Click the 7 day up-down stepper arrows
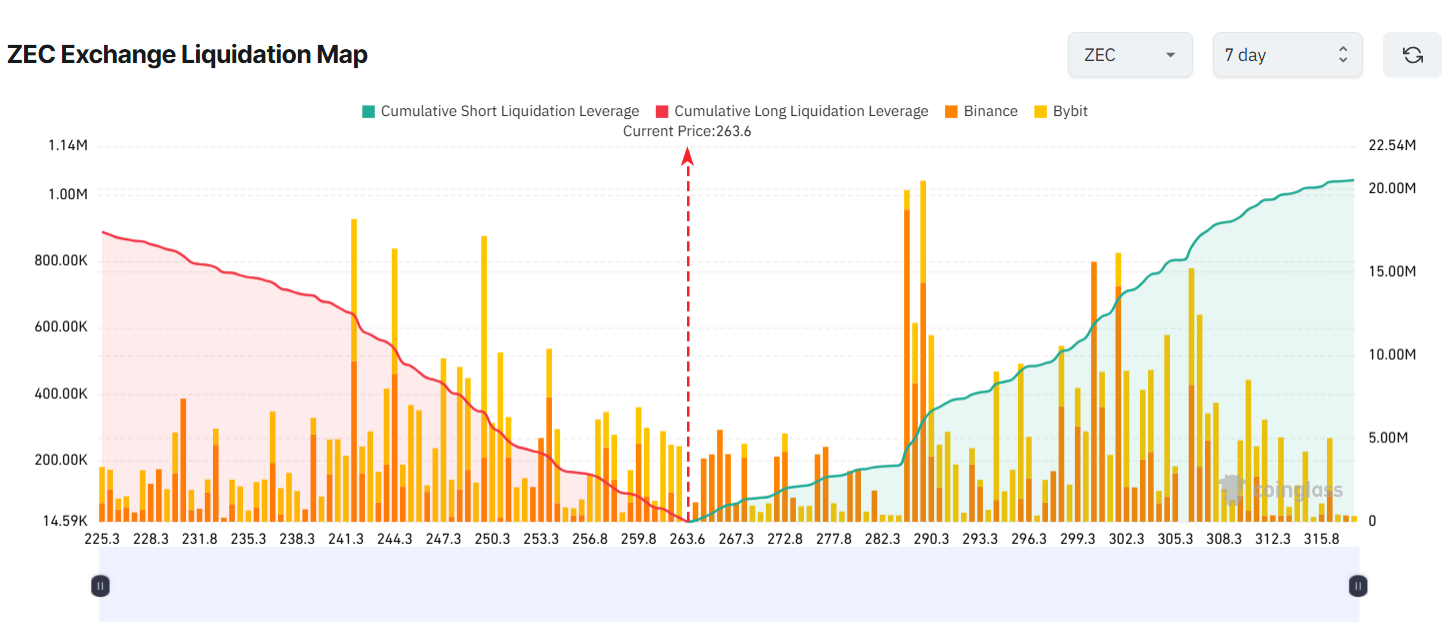The width and height of the screenshot is (1442, 640). (x=1343, y=55)
